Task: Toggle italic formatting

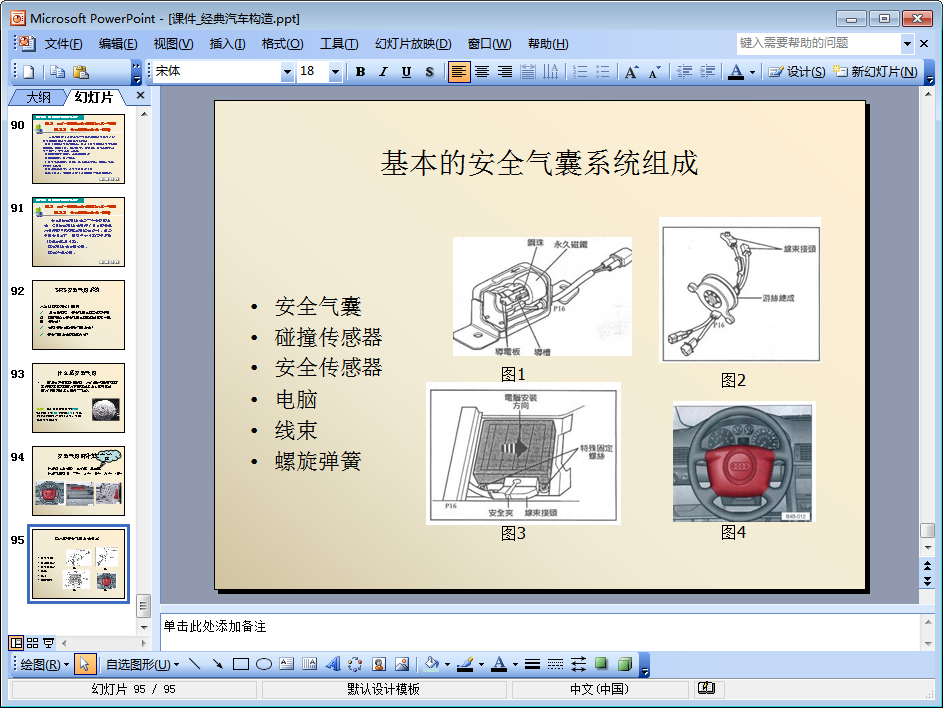Action: 383,72
